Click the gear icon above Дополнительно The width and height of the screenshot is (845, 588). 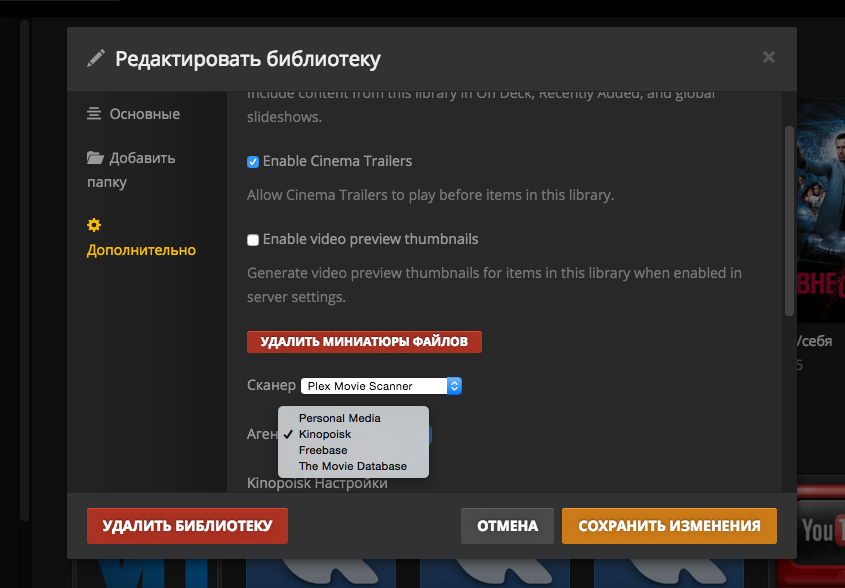coord(94,225)
